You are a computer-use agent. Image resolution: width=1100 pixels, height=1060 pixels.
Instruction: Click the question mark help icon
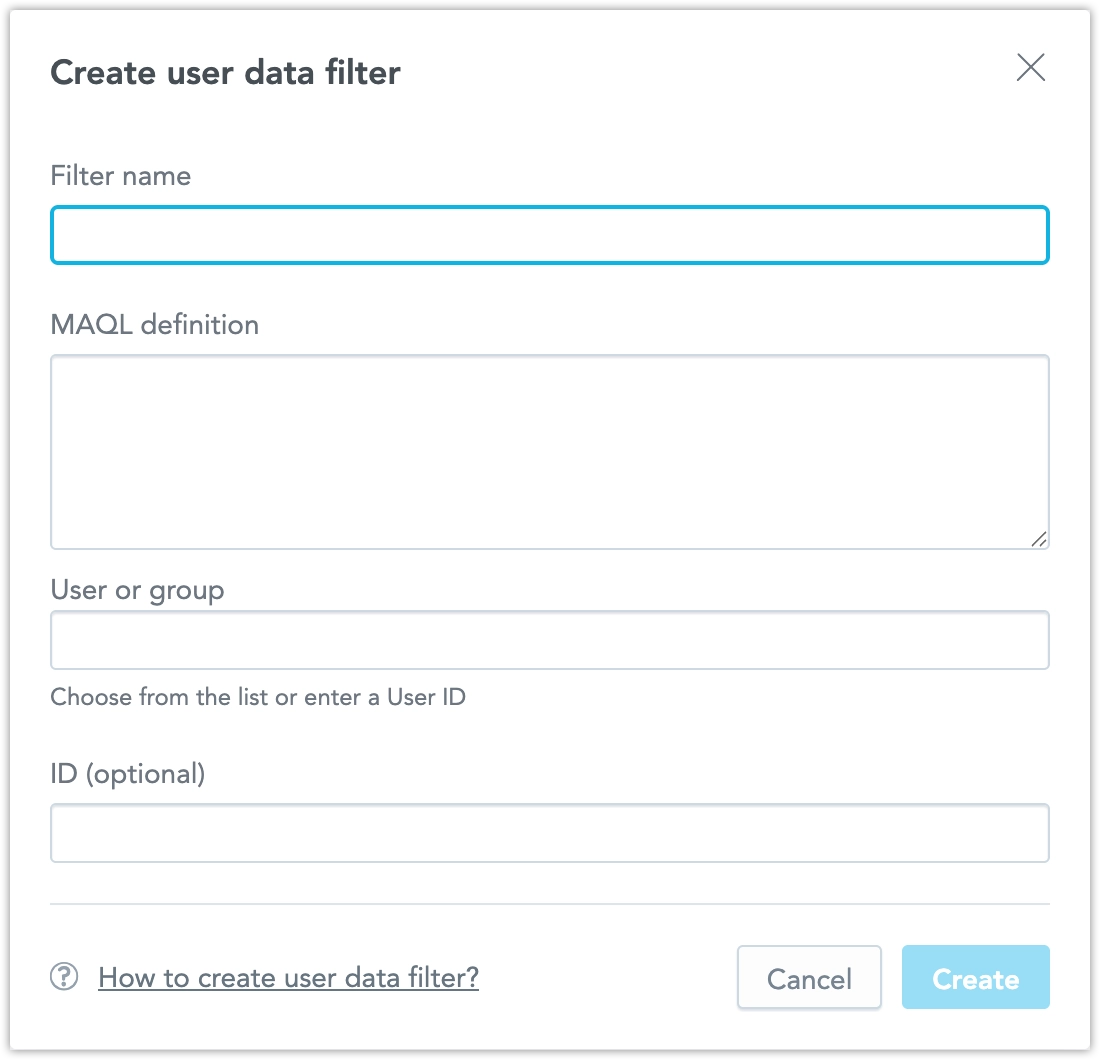click(x=64, y=977)
